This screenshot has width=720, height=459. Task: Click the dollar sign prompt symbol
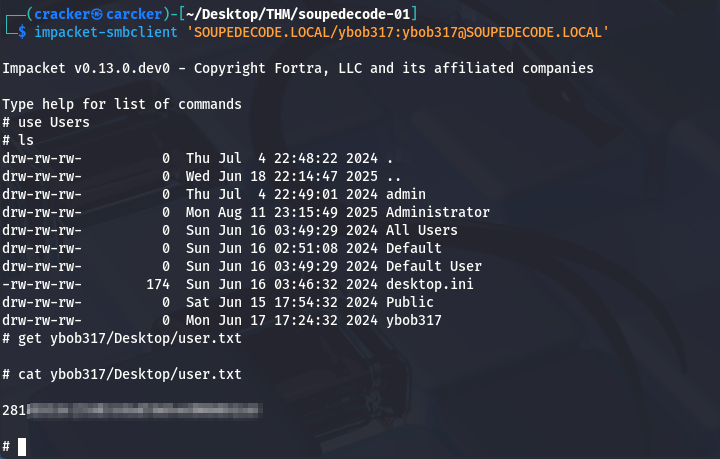[22, 32]
